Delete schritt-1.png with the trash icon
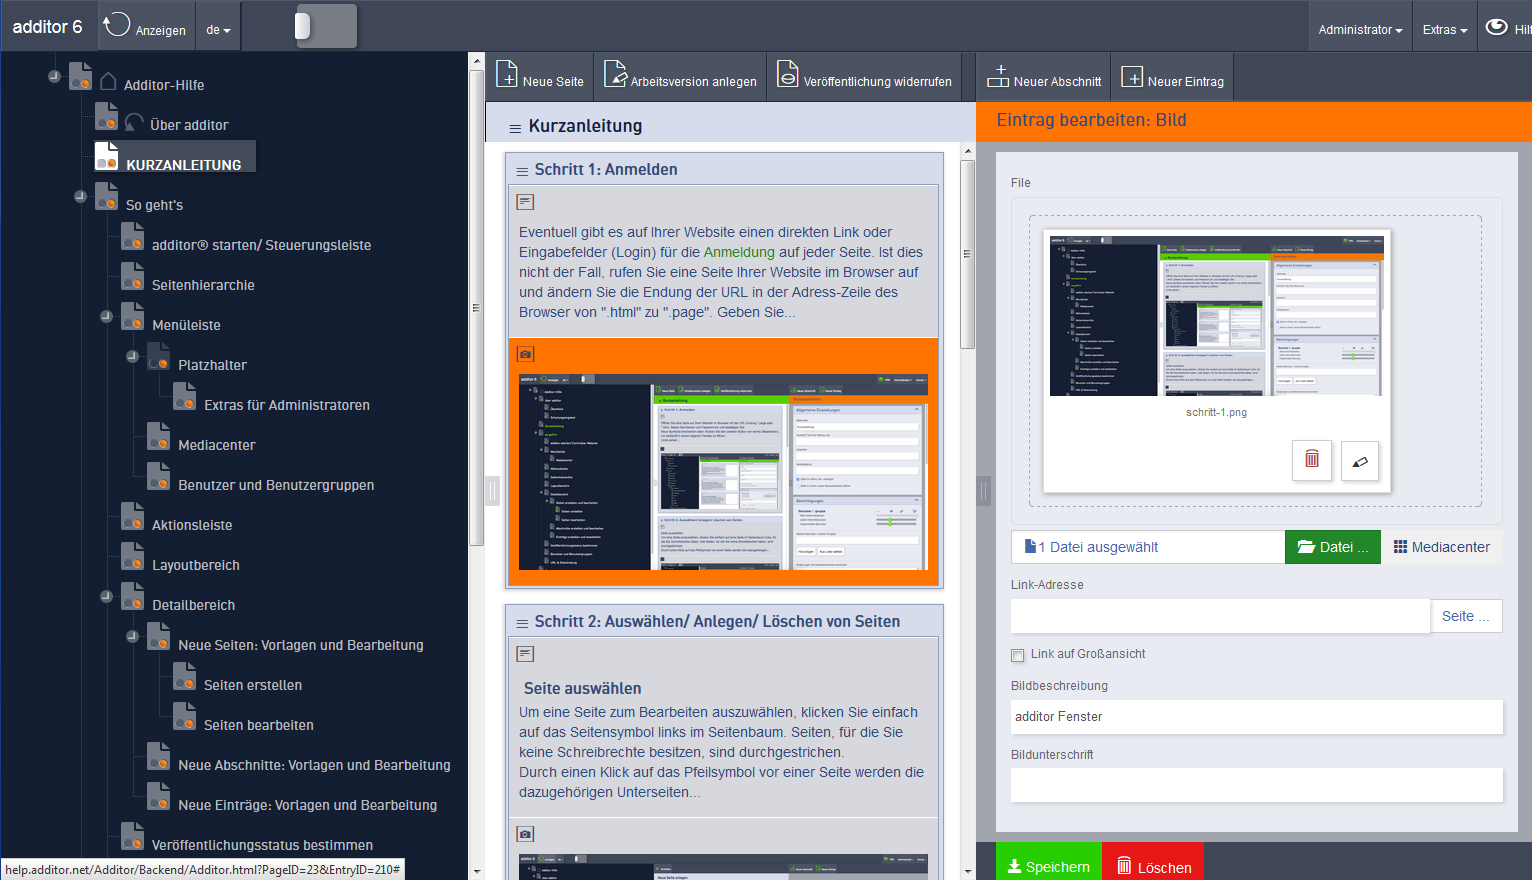1532x880 pixels. (1311, 460)
